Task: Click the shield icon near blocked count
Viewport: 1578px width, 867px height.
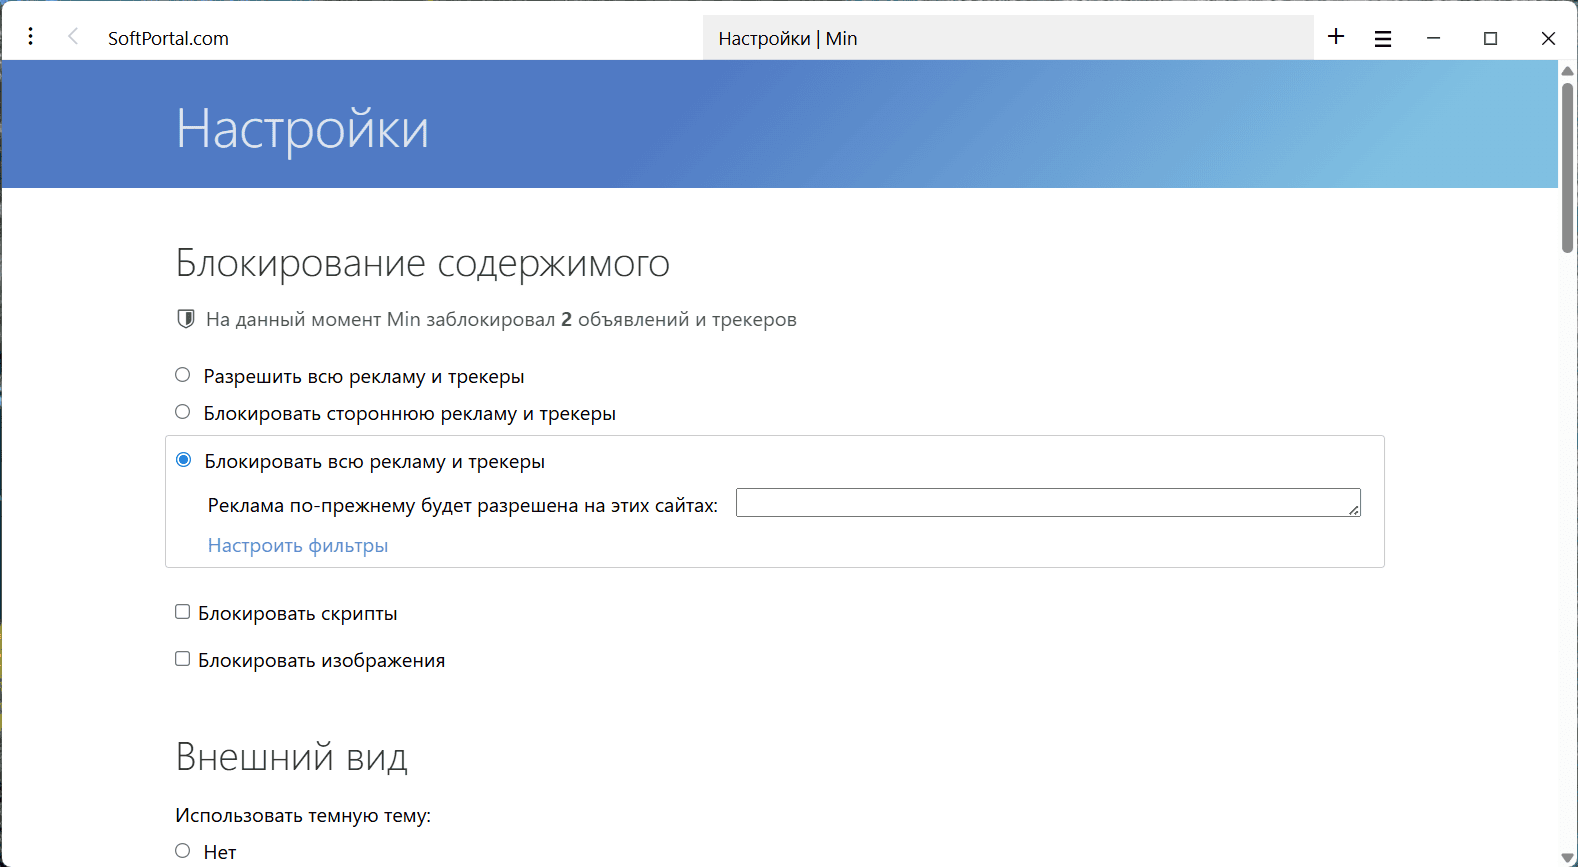Action: [x=185, y=319]
